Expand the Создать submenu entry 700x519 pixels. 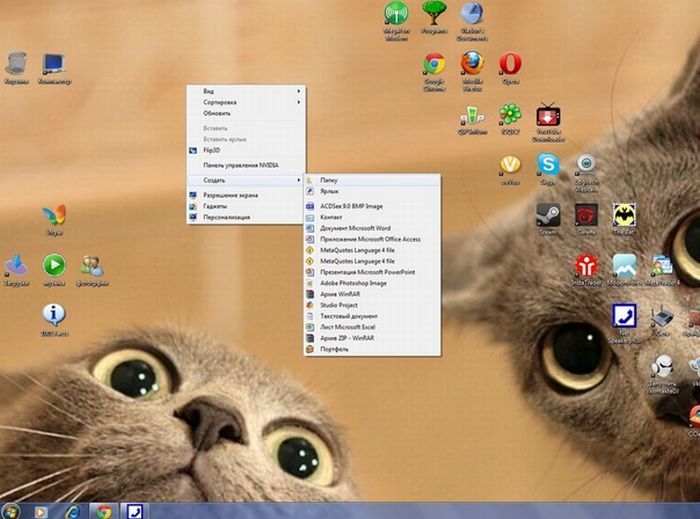point(246,180)
